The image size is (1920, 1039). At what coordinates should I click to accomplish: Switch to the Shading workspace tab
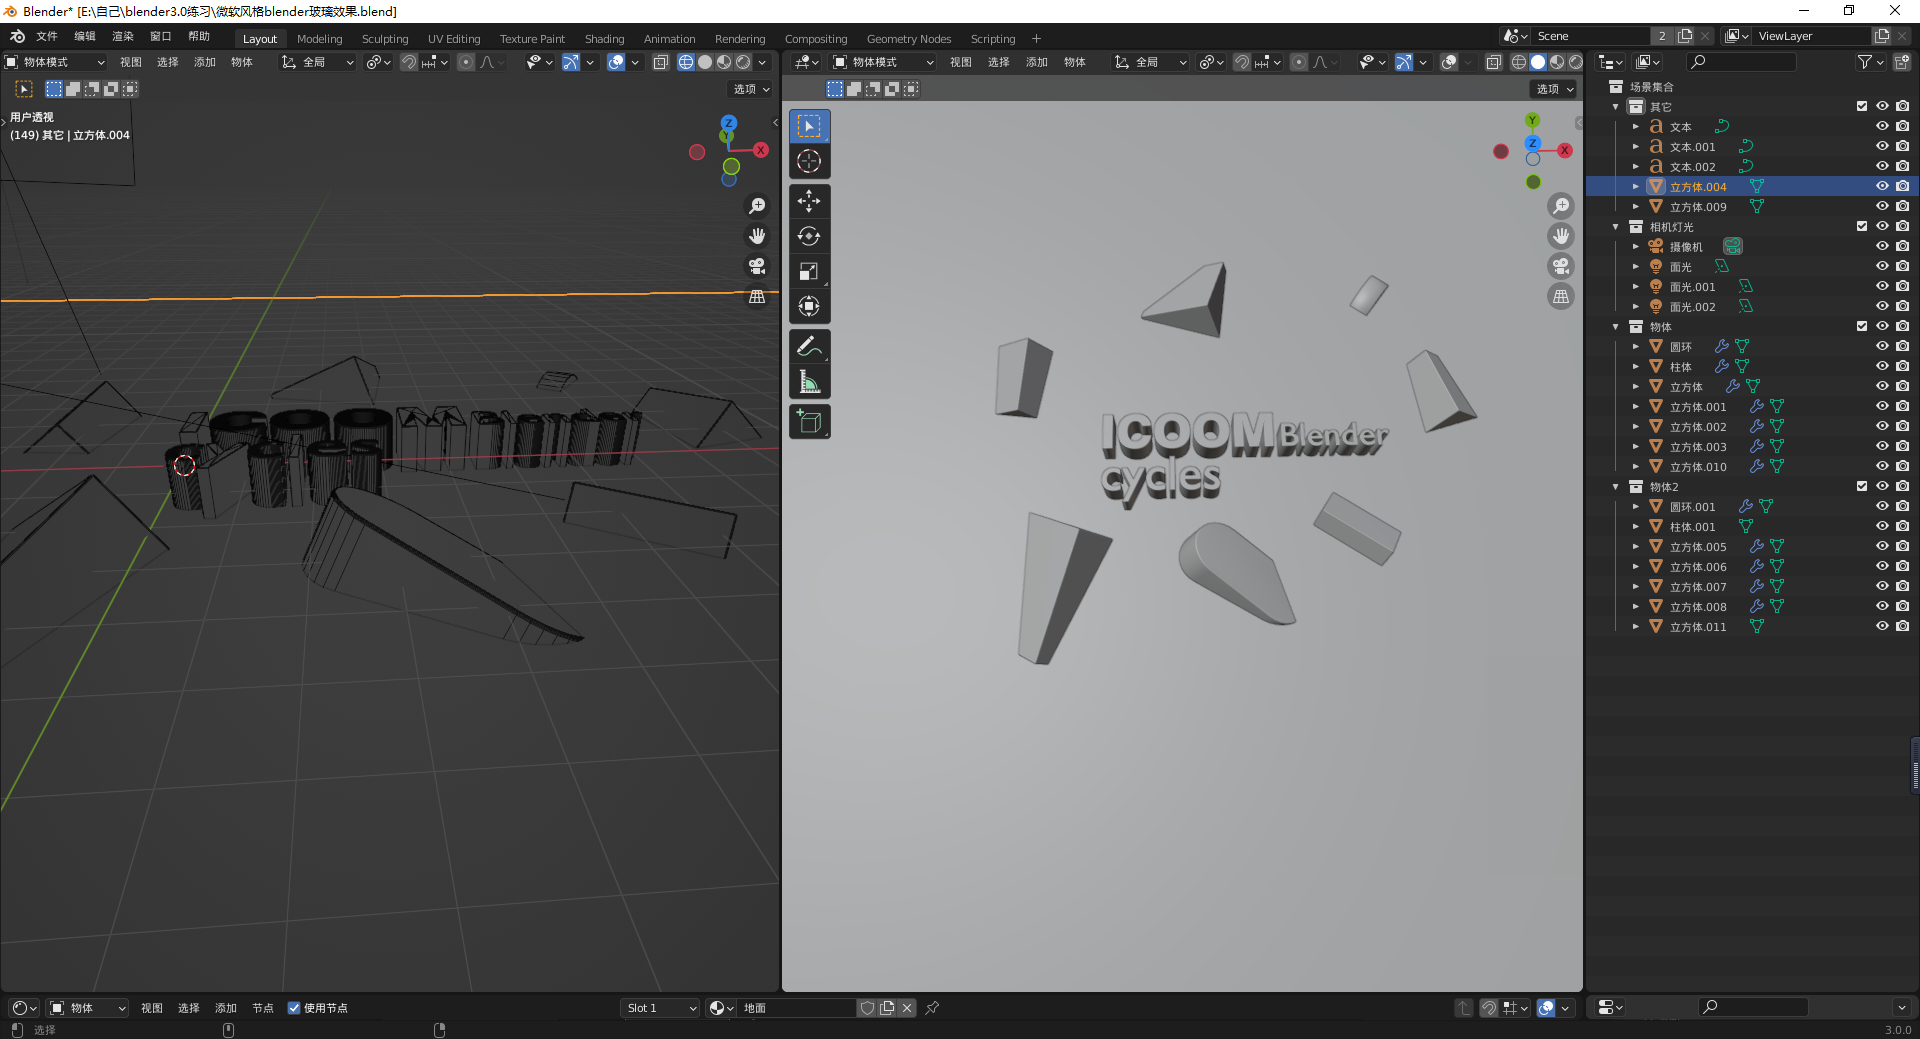[604, 39]
